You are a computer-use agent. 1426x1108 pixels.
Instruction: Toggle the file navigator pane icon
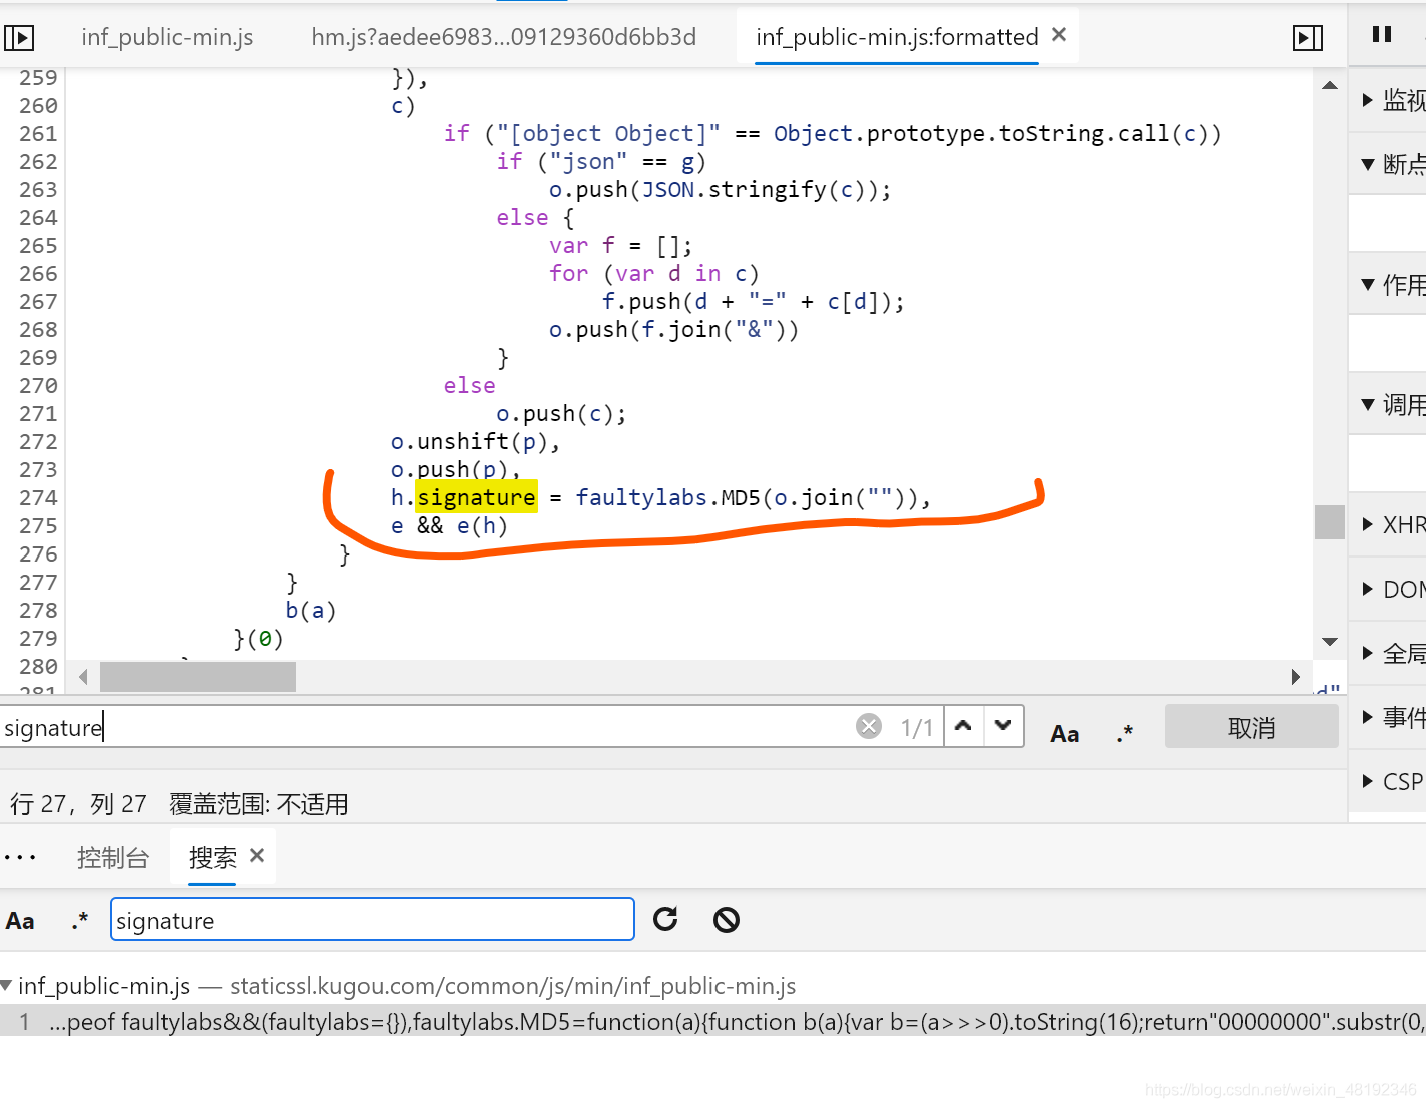click(19, 38)
